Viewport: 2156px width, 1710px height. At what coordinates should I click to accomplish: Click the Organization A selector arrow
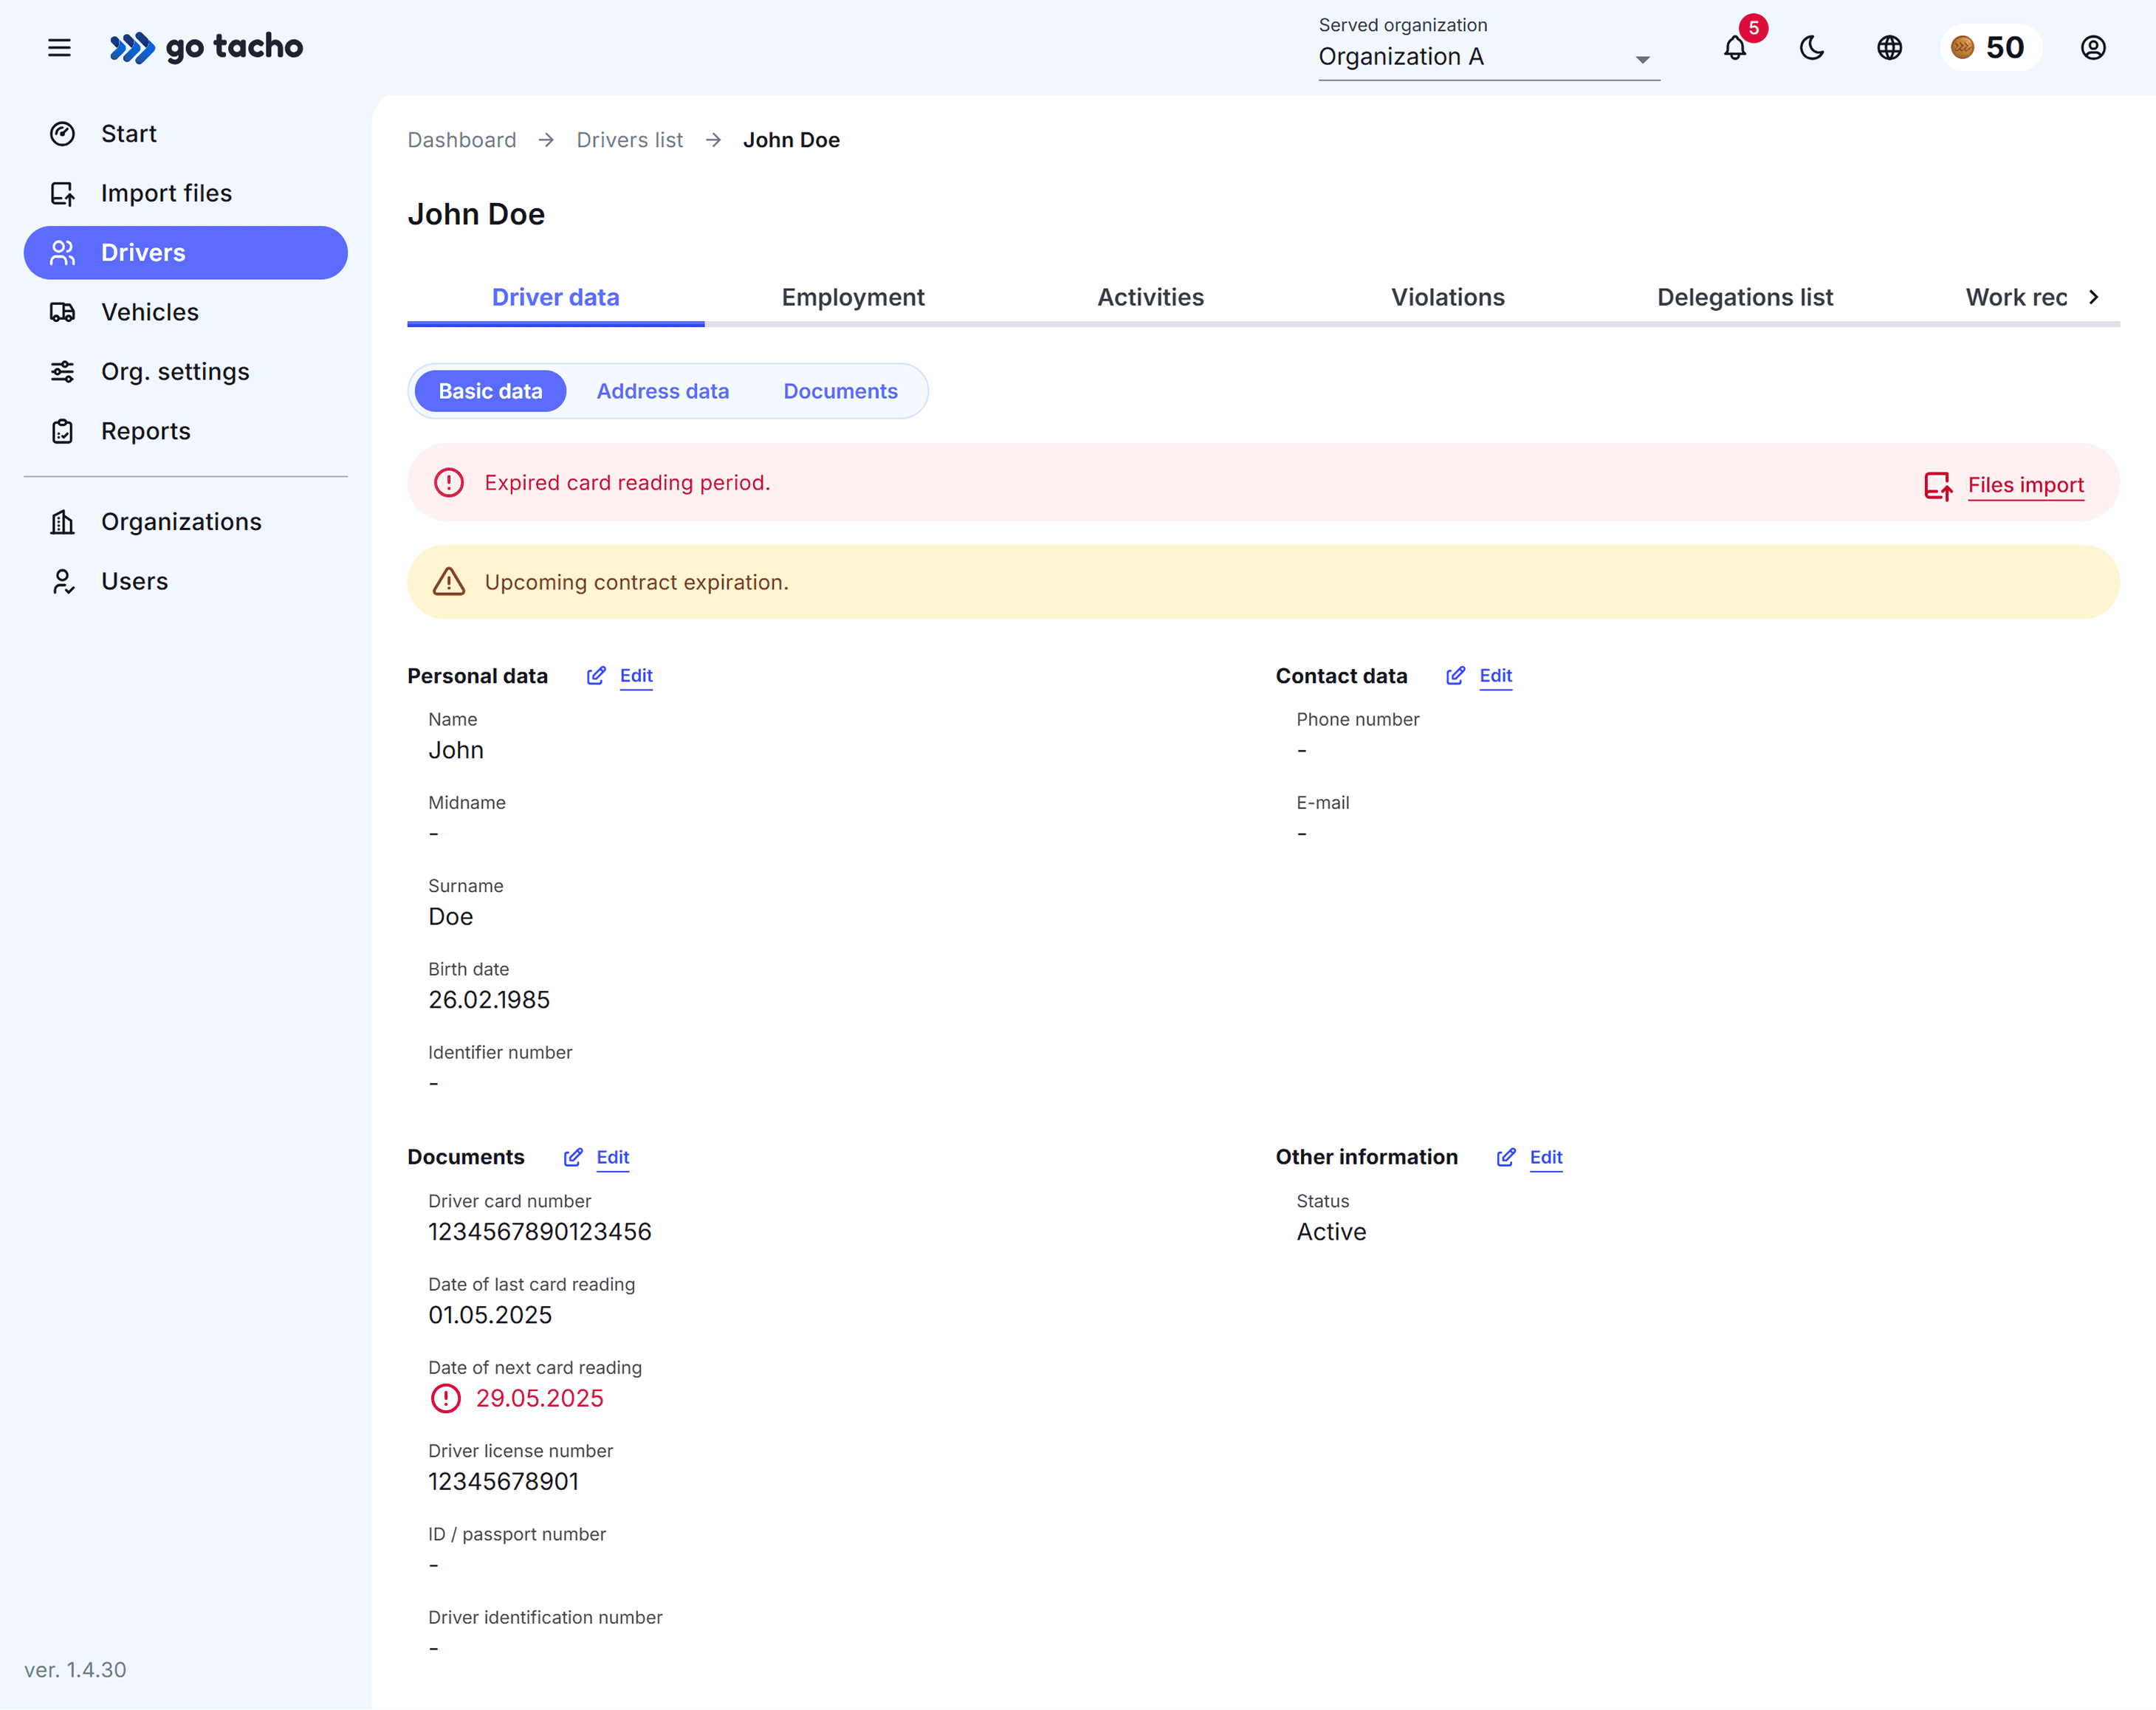point(1641,59)
